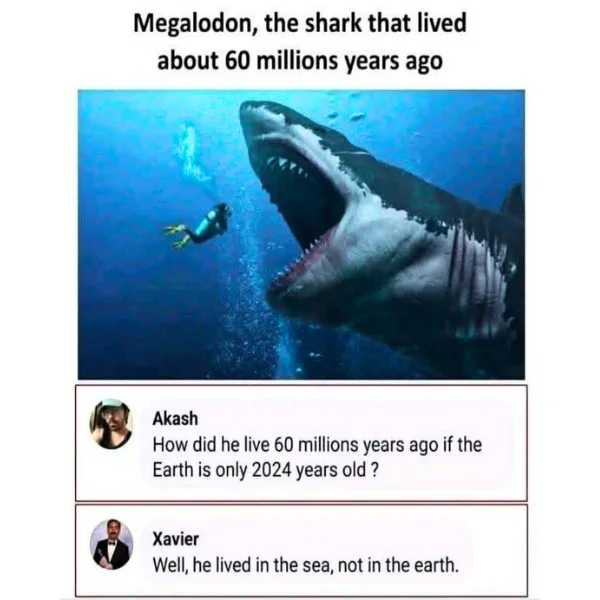Screen dimensions: 600x600
Task: Open Akash's profile picture
Action: [x=111, y=424]
